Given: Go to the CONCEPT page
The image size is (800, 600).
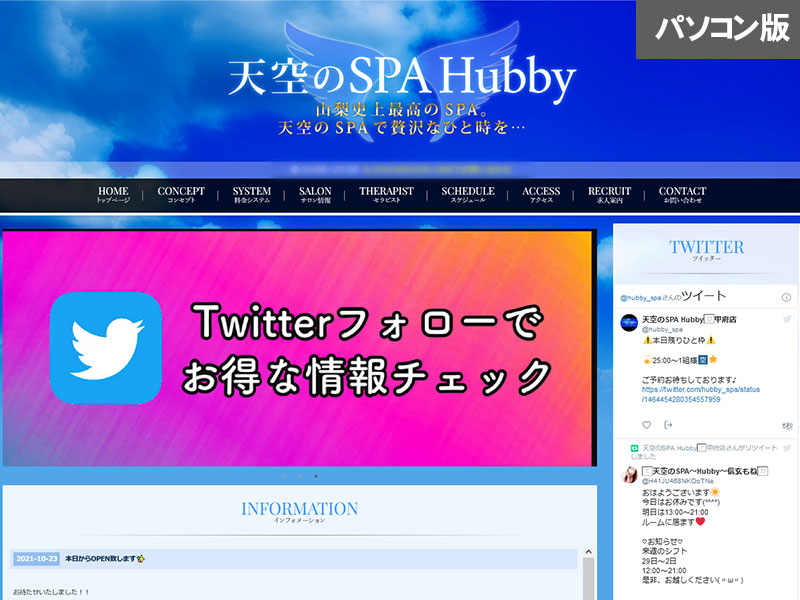Looking at the screenshot, I should [181, 195].
